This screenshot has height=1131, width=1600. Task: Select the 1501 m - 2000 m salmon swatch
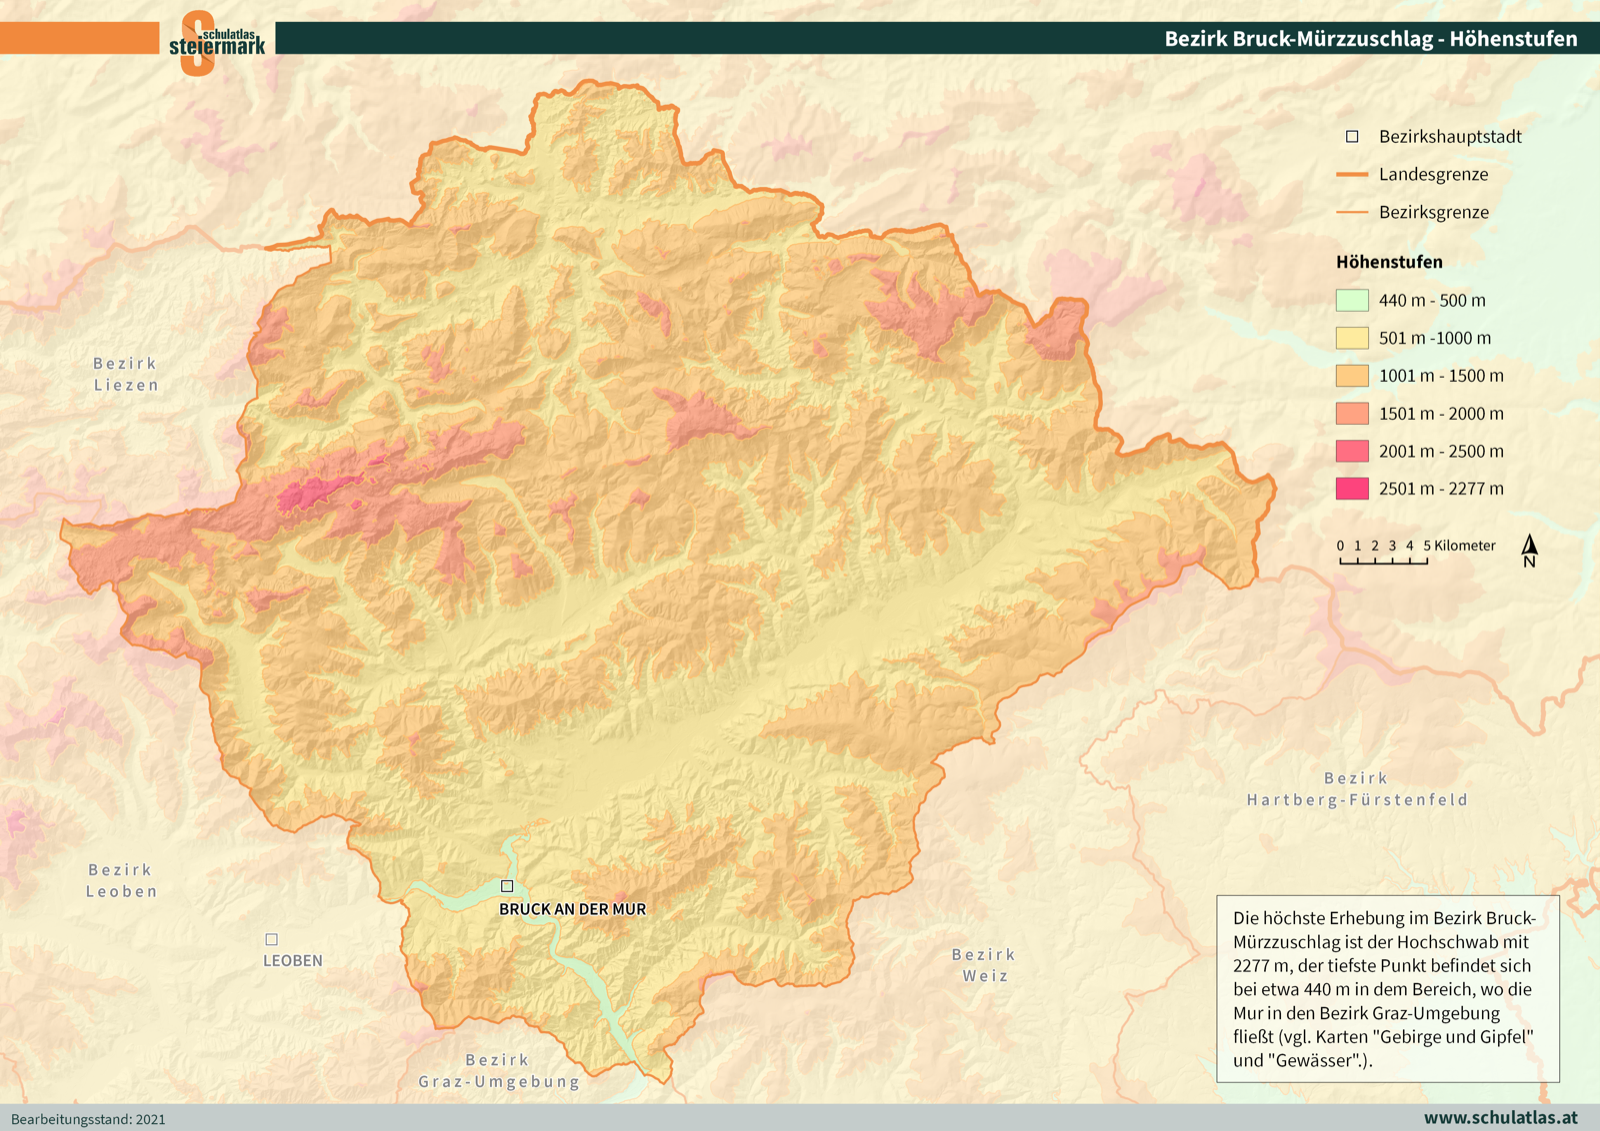click(x=1352, y=413)
